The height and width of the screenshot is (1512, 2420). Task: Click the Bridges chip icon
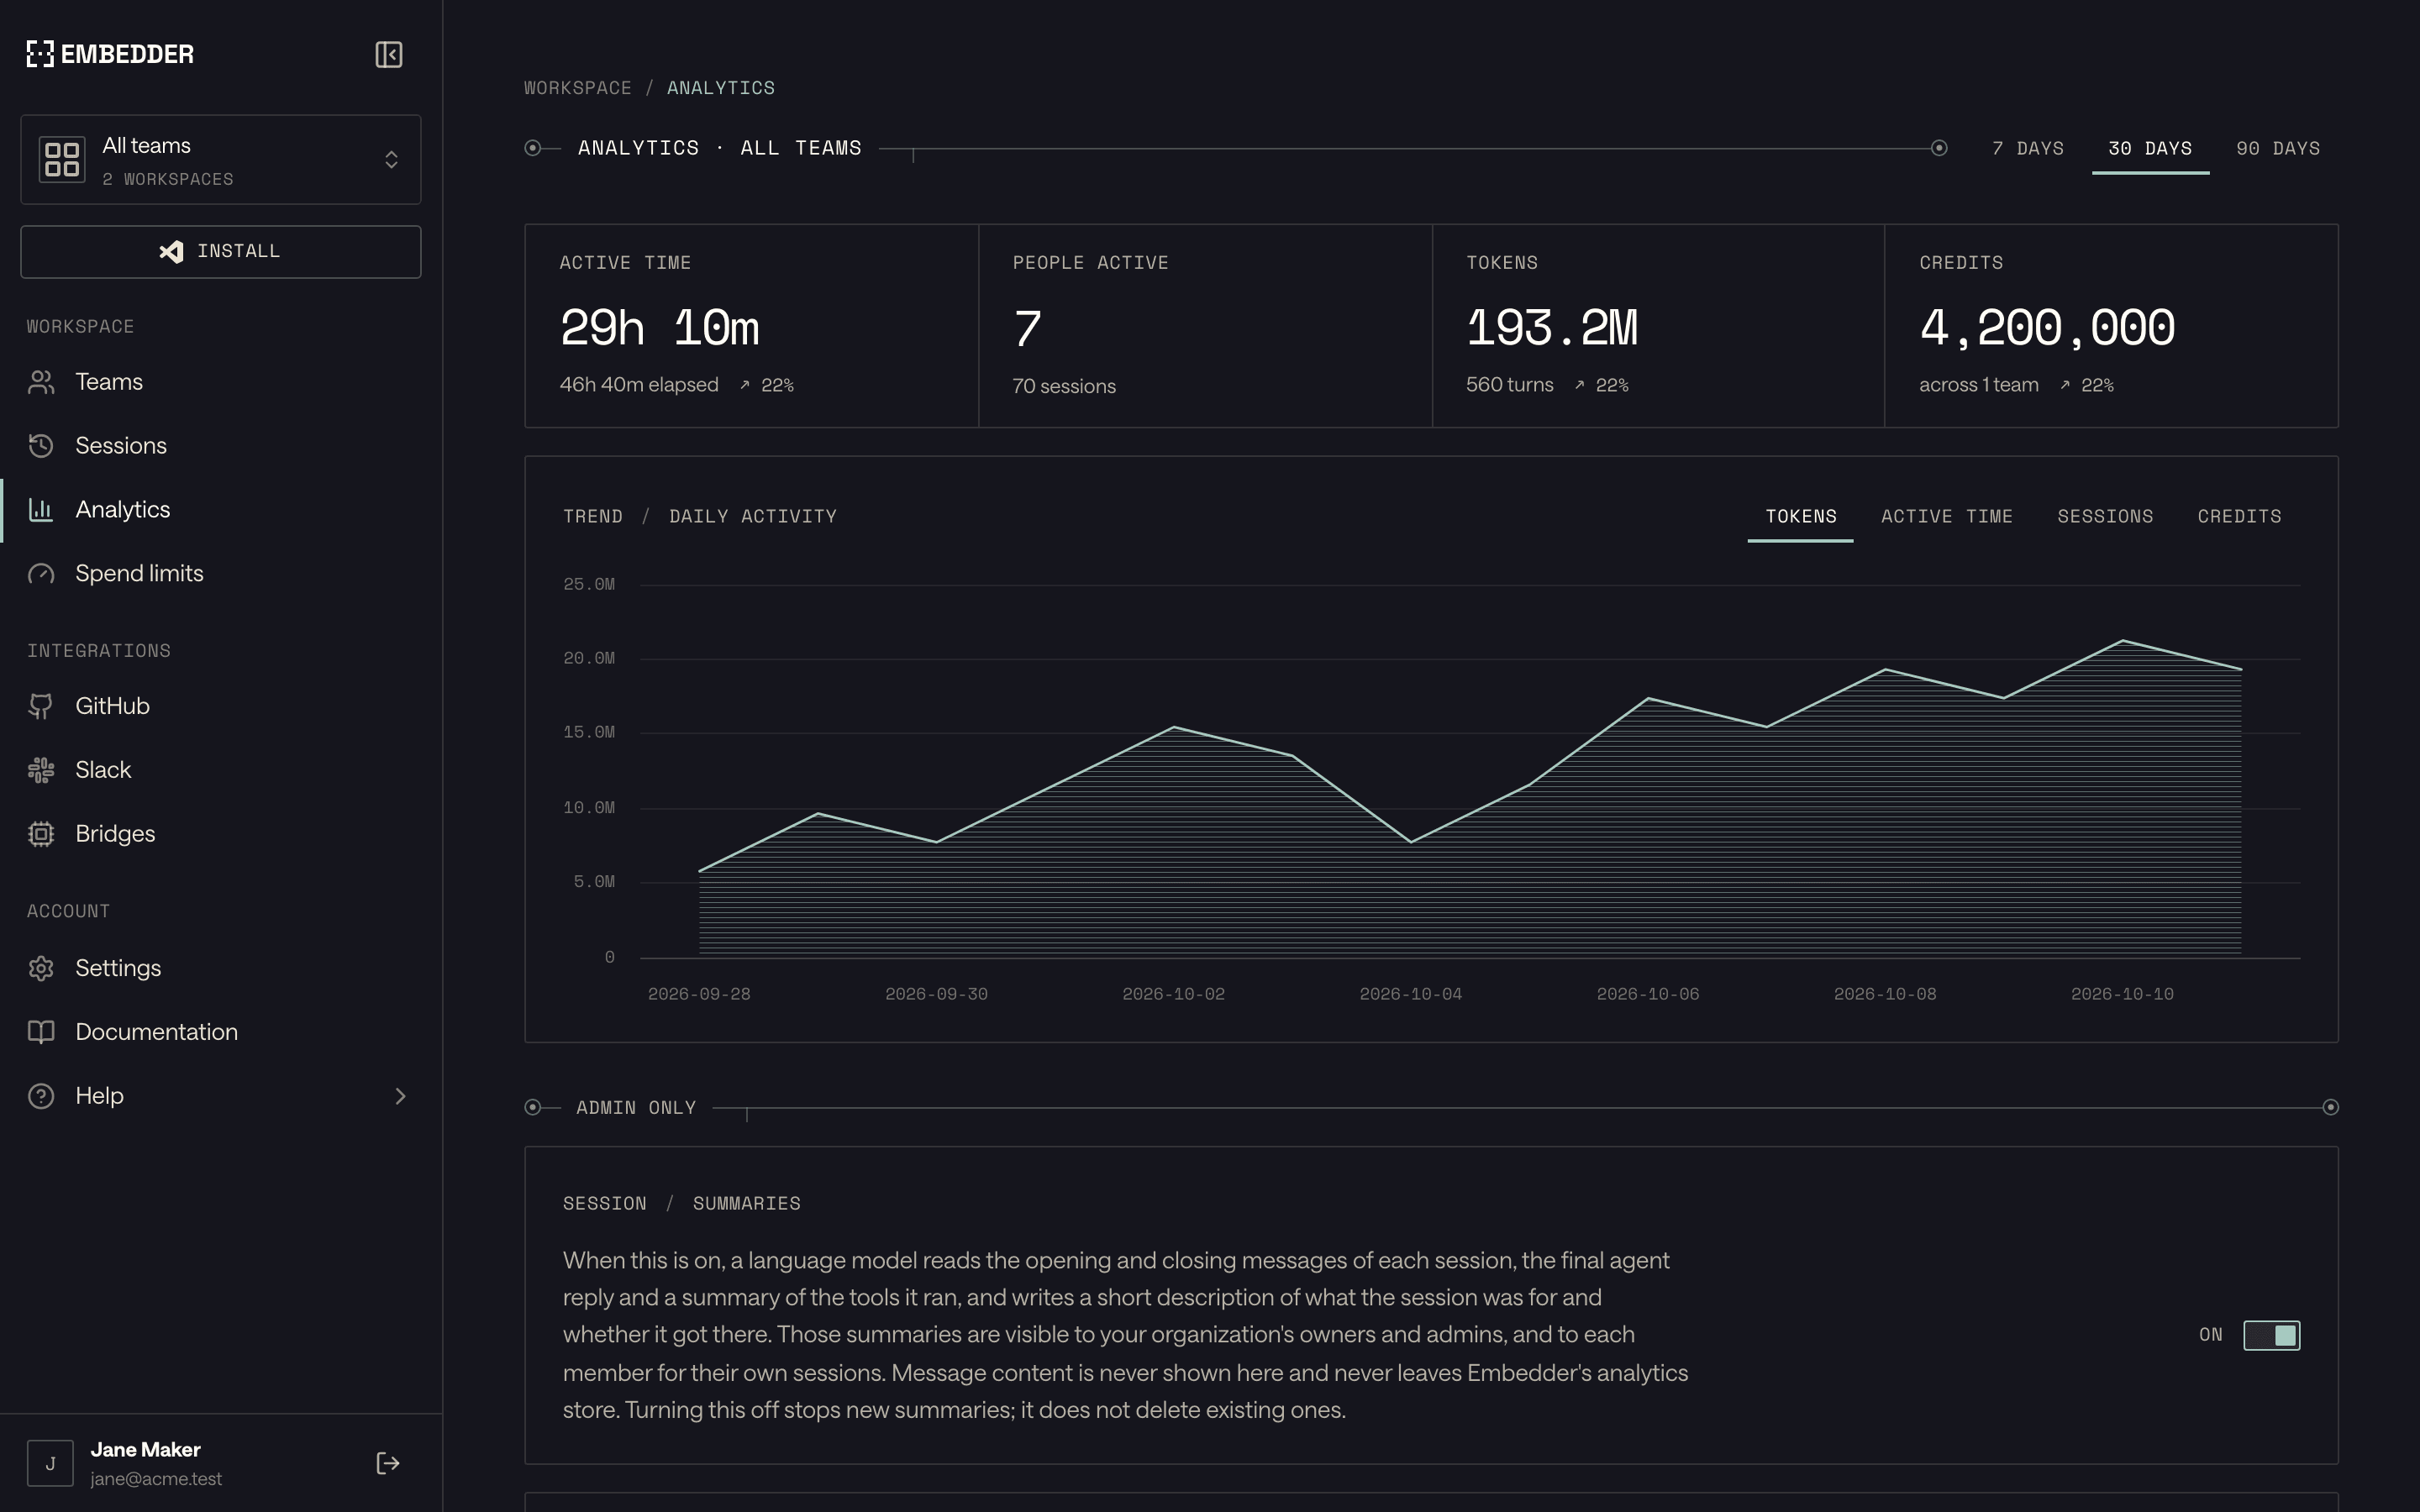tap(41, 834)
